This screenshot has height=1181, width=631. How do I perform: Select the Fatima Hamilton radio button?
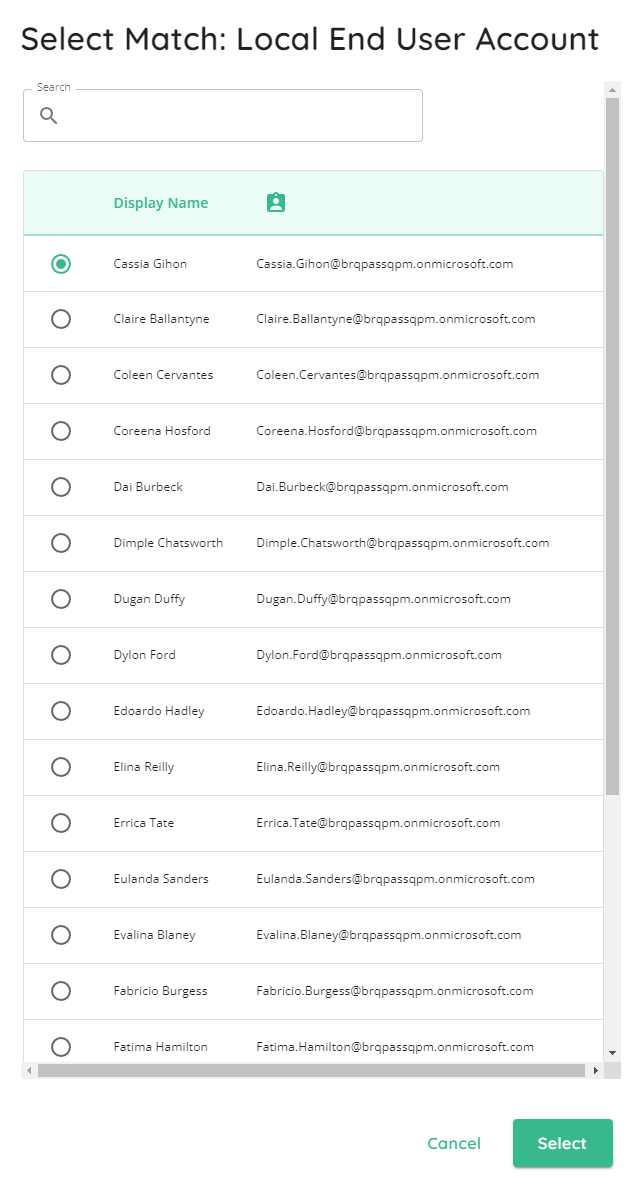(61, 1047)
